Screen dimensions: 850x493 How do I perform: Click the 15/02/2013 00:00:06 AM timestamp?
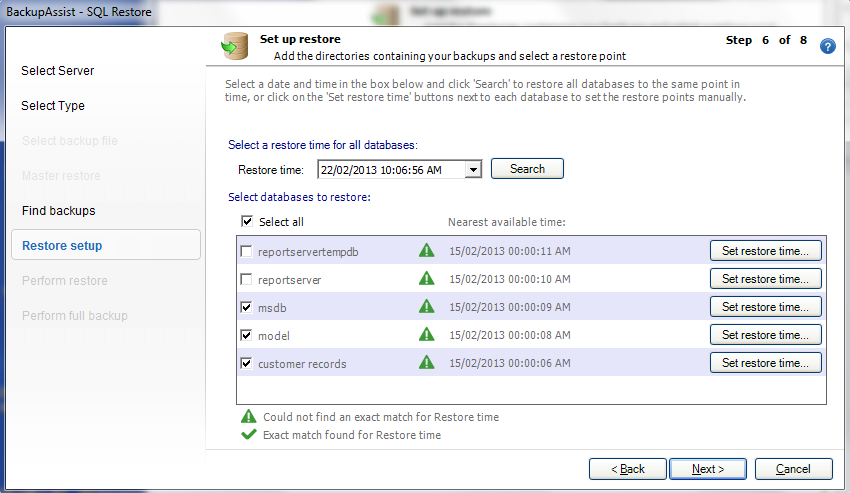click(510, 363)
